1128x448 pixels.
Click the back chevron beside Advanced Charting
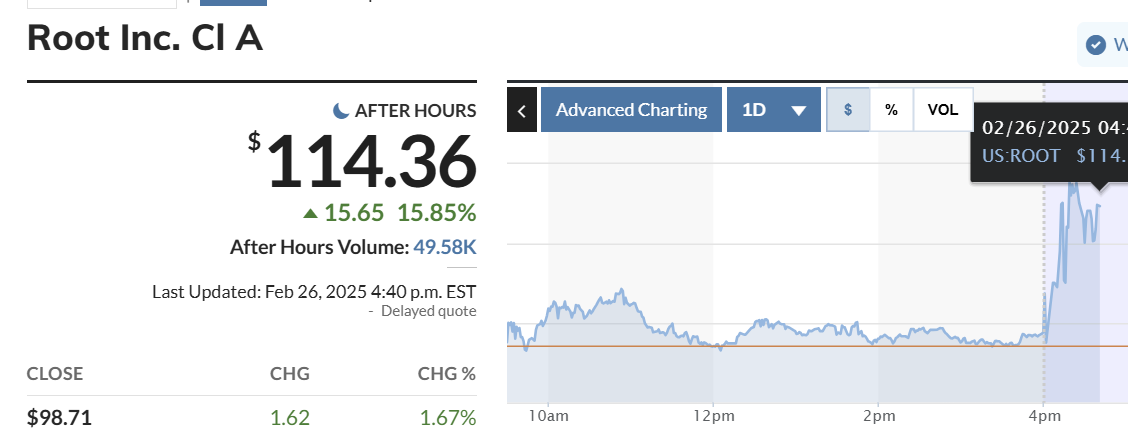(x=522, y=110)
